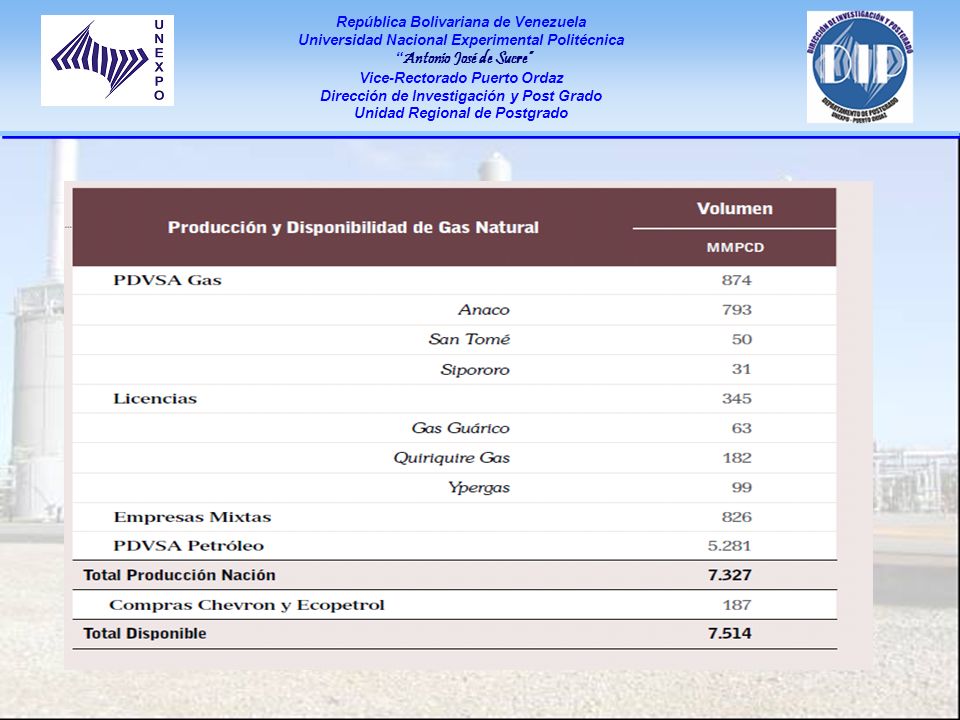Select the Total Disponible value 7.514

(x=729, y=634)
